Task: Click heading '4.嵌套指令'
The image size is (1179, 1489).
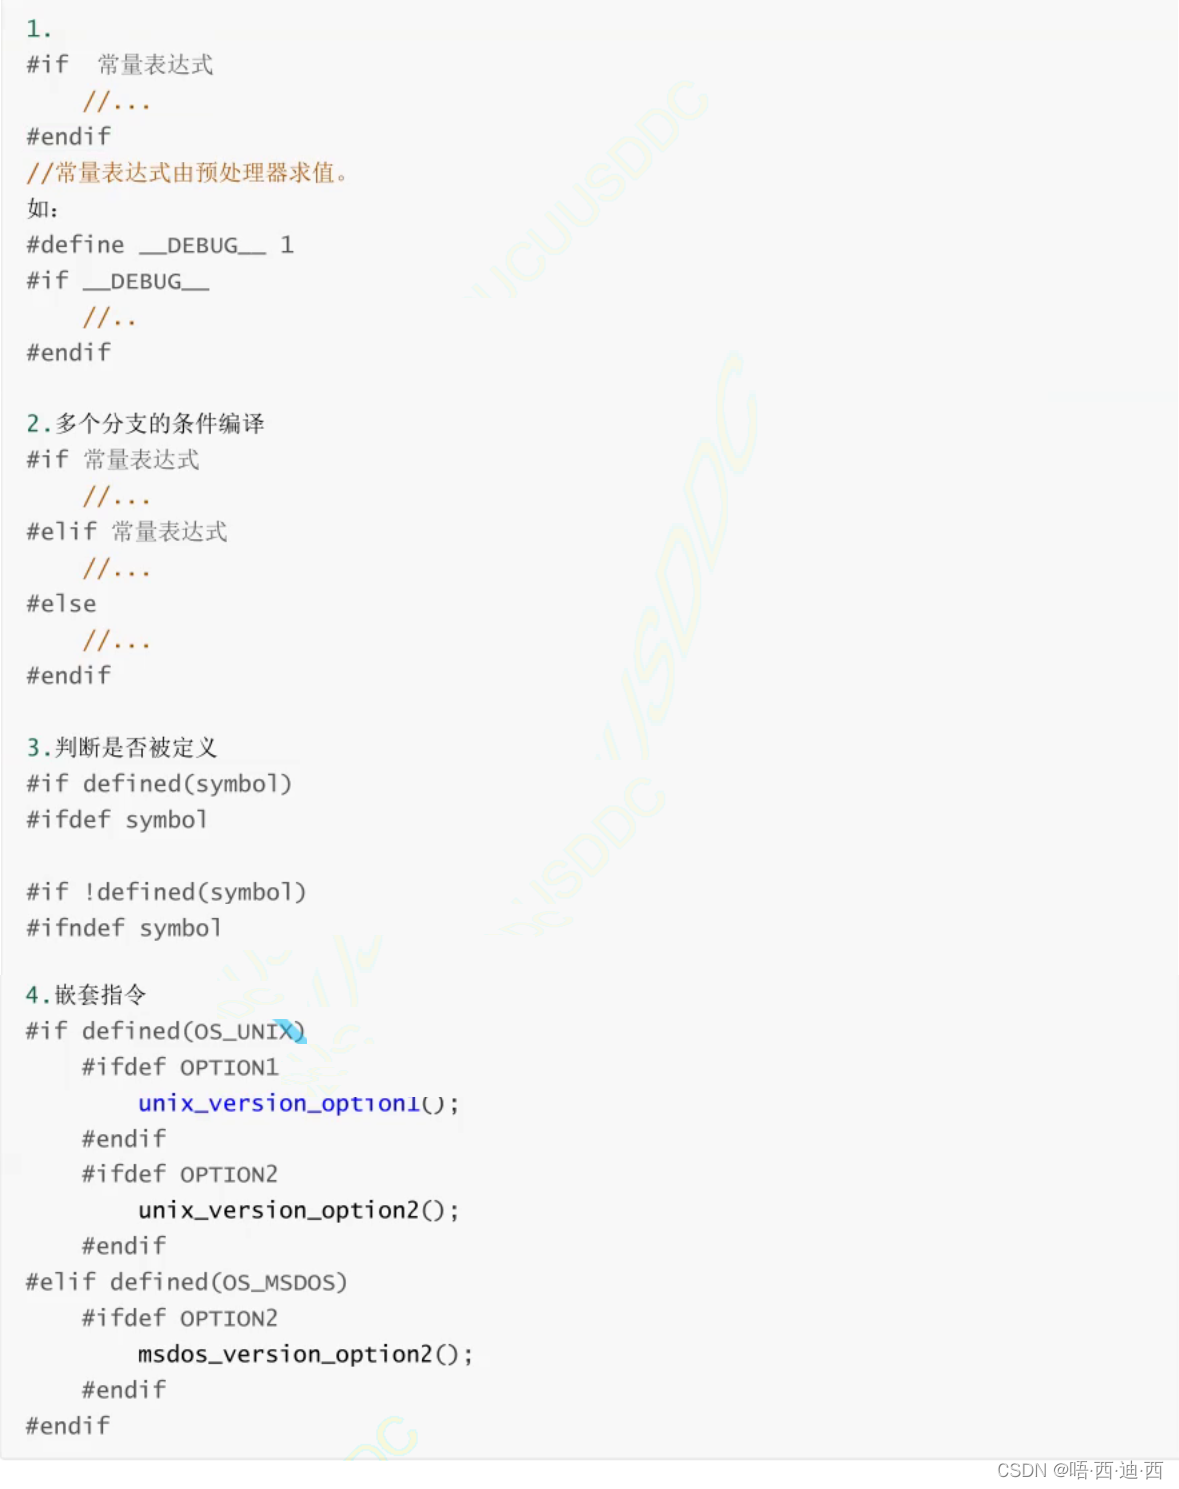Action: 86,995
